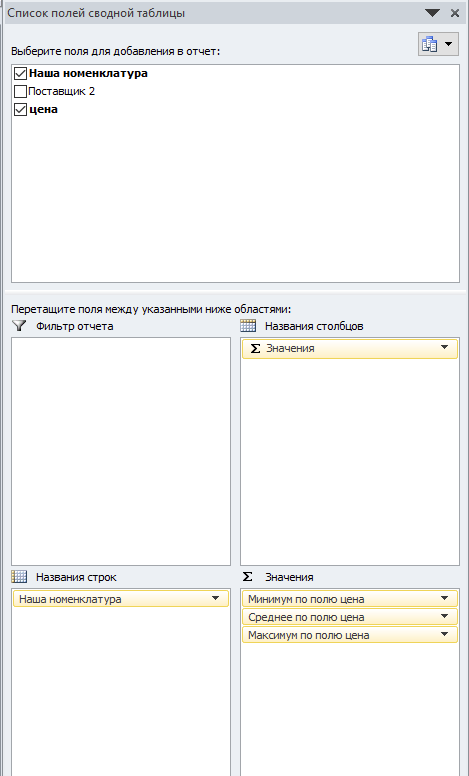This screenshot has width=469, height=776.
Task: Open the field list layout options button
Action: (438, 44)
